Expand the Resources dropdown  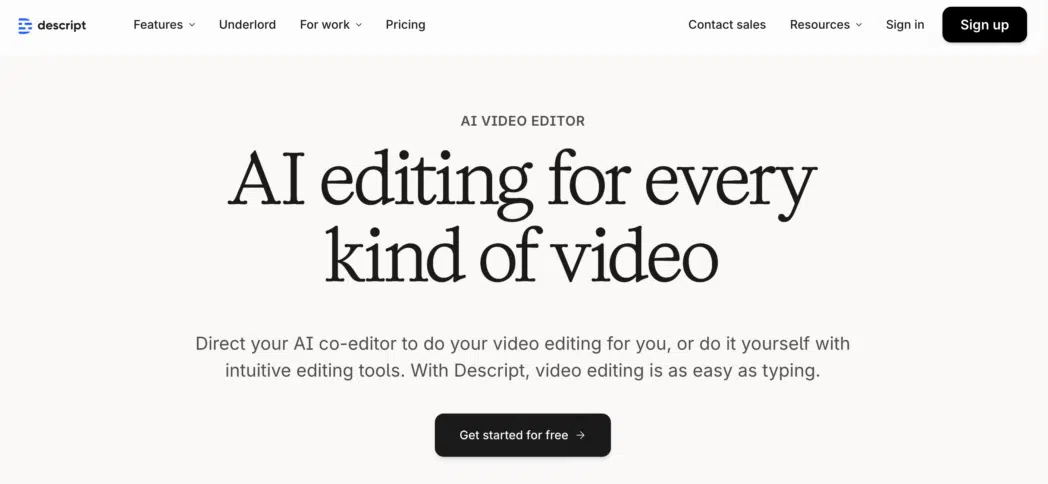[x=826, y=25]
